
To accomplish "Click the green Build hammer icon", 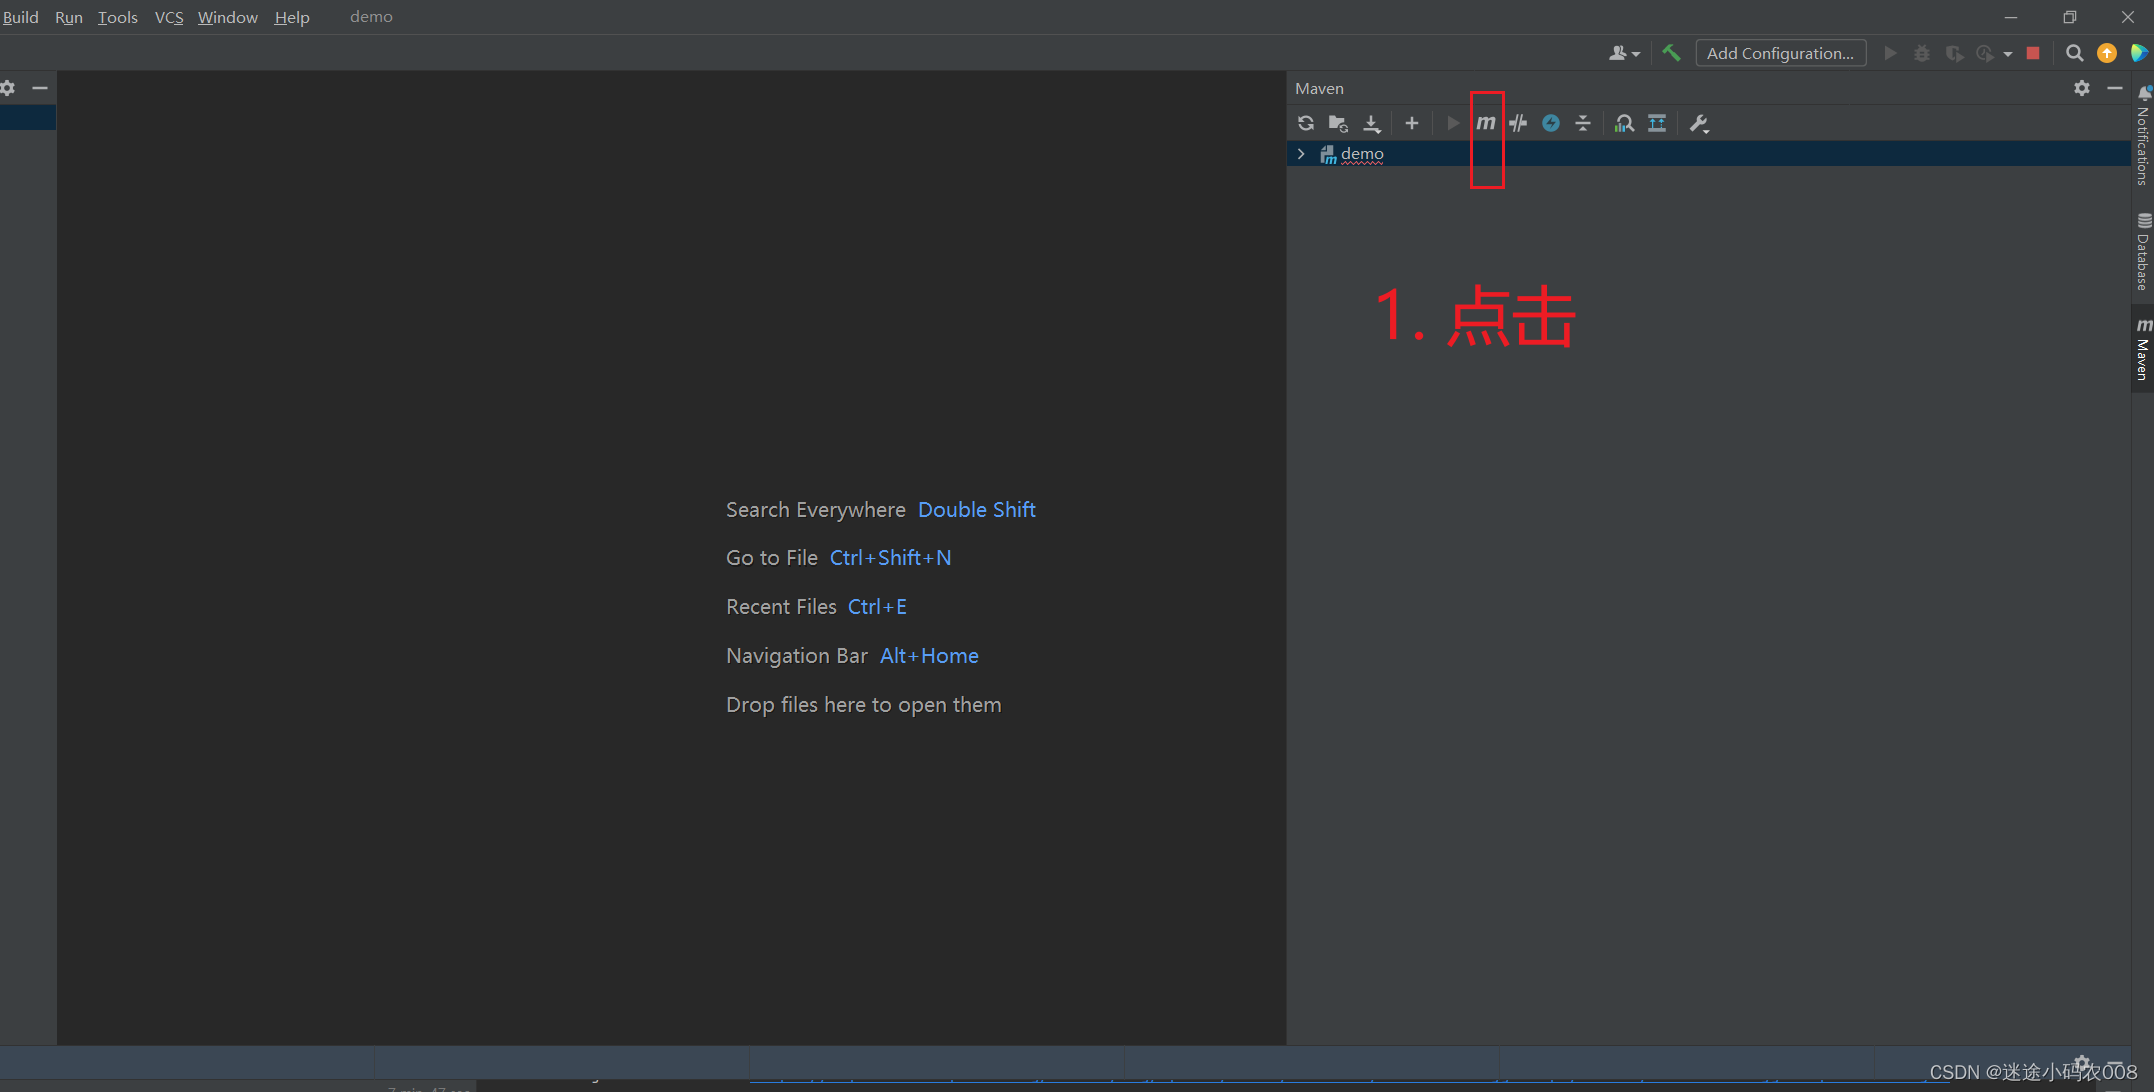I will (1671, 52).
